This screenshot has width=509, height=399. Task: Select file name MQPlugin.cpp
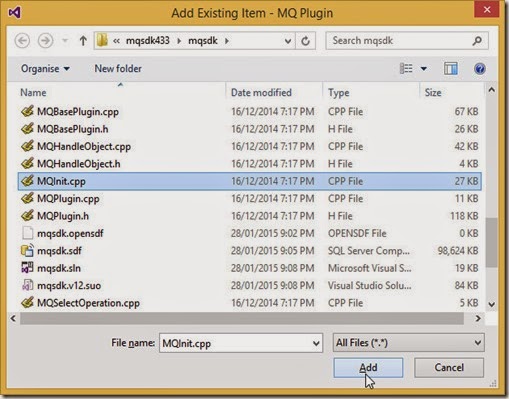[x=68, y=199]
